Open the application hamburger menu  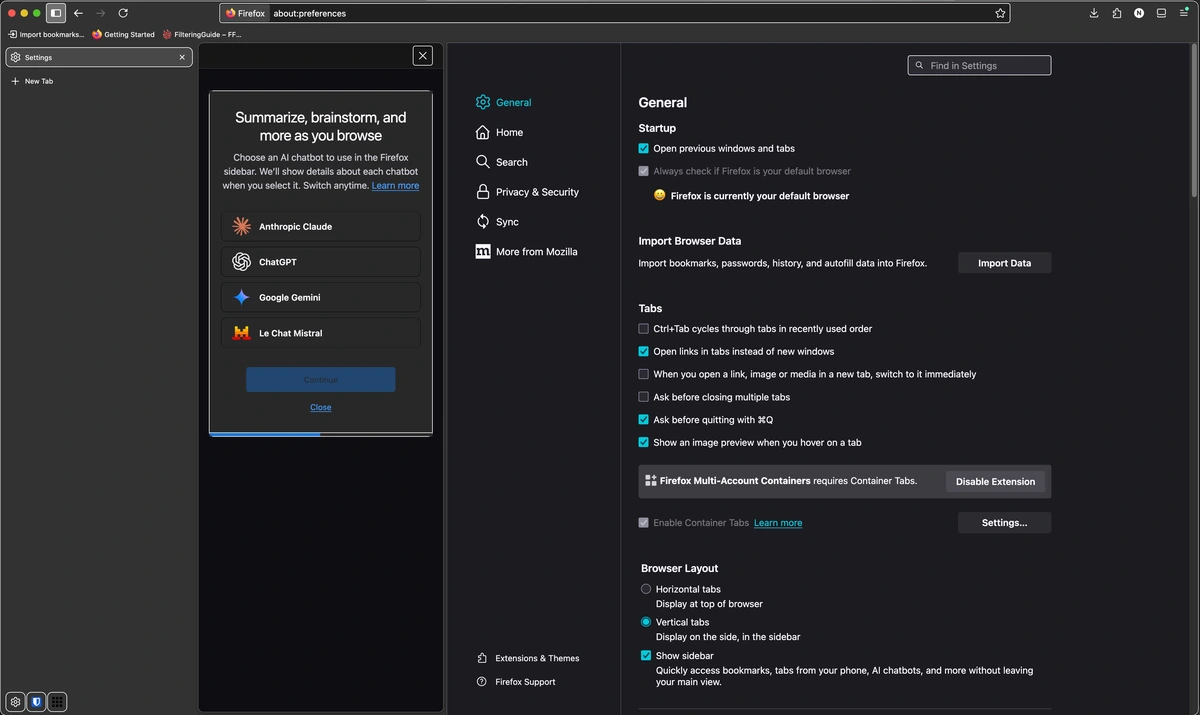(x=1184, y=13)
